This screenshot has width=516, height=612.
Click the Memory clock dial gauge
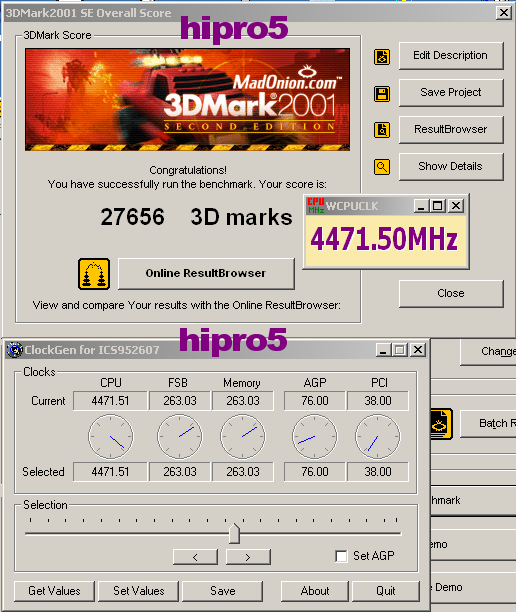tap(243, 436)
